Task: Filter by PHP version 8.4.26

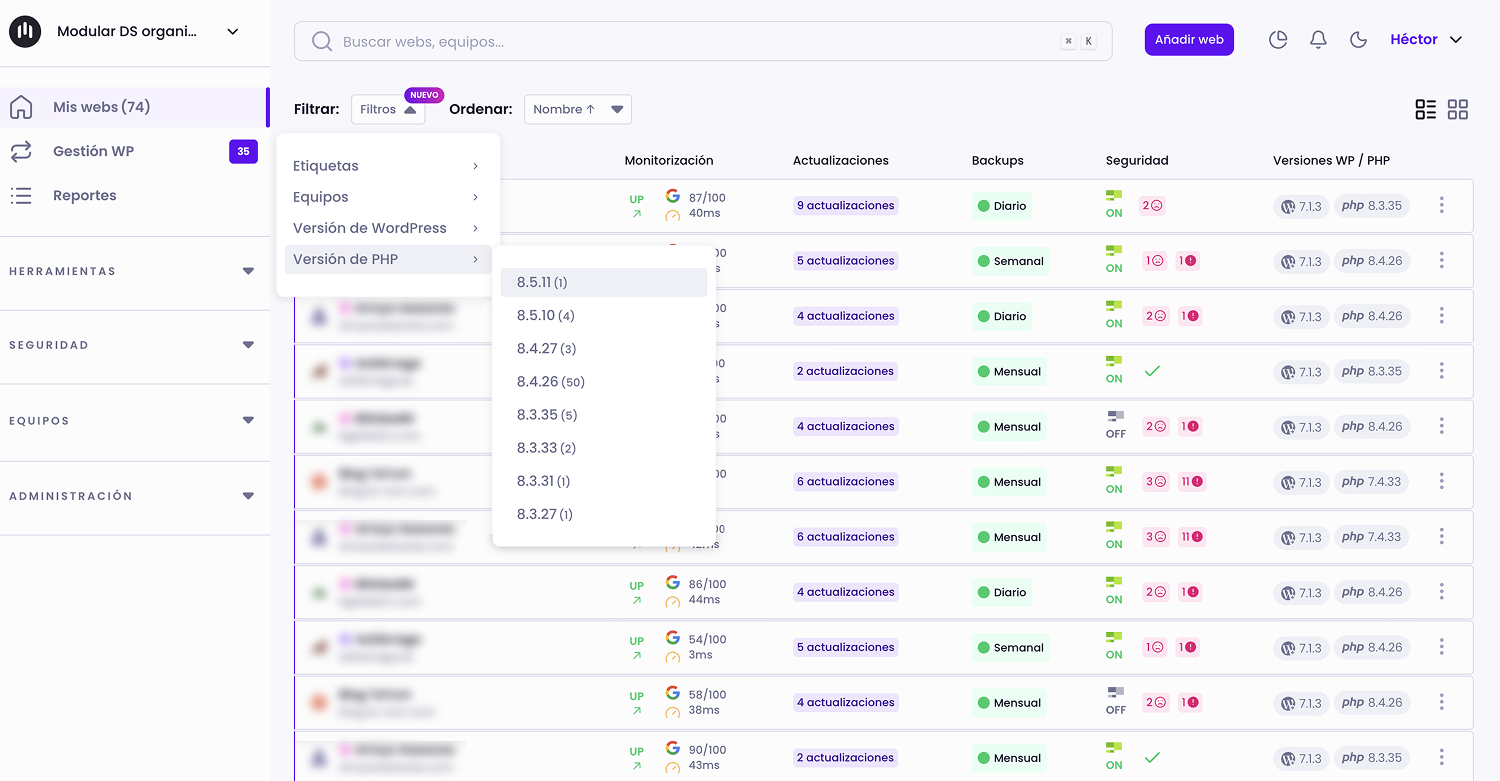Action: coord(604,382)
